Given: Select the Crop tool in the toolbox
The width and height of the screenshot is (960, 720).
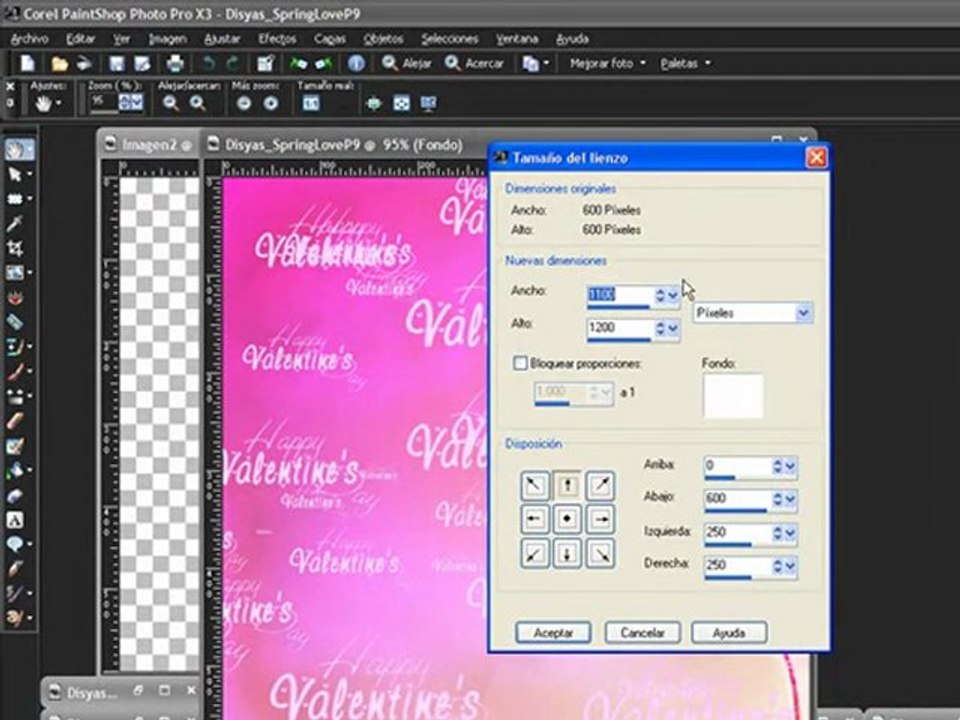Looking at the screenshot, I should pos(15,248).
